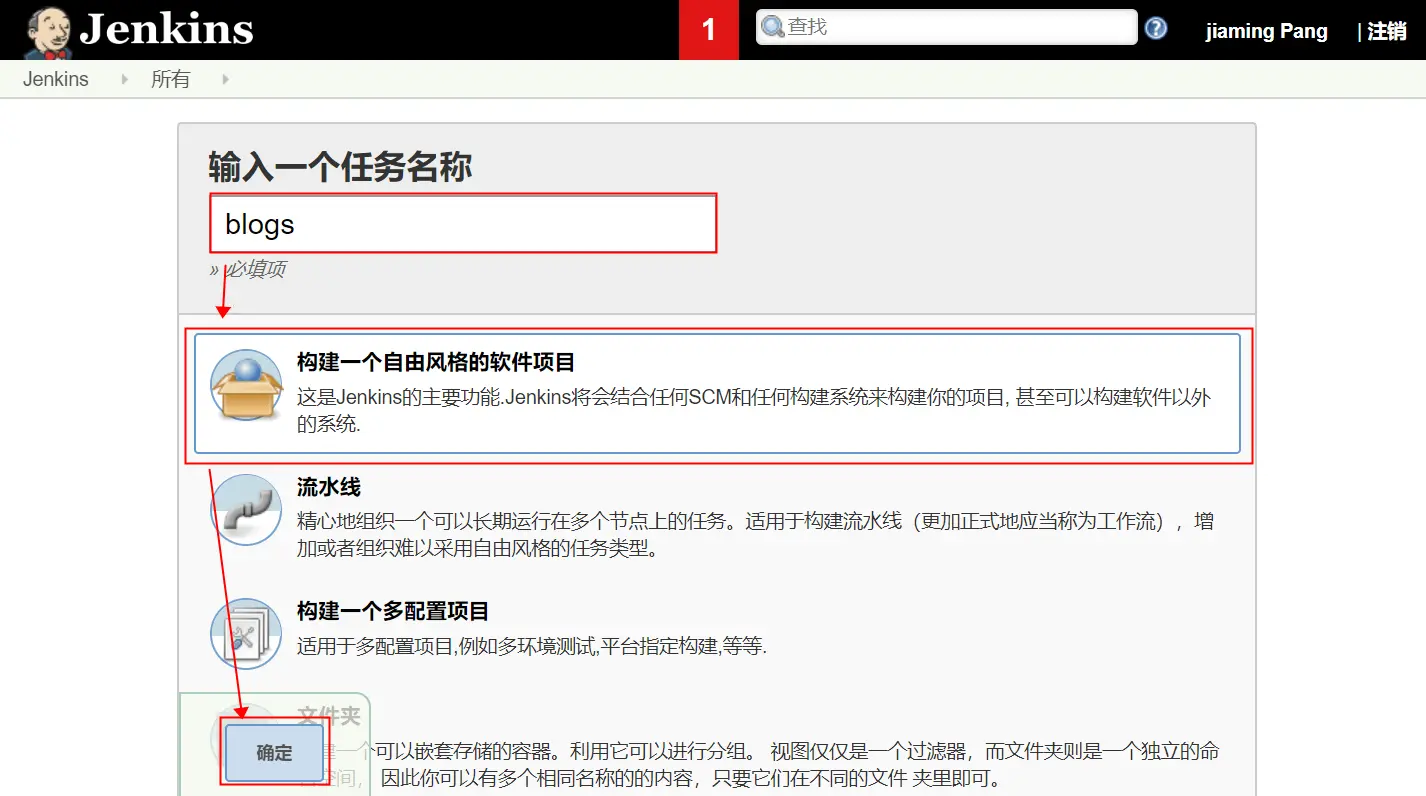This screenshot has height=796, width=1426.
Task: Click pipeline description starting 精心地组织一个
Action: tap(755, 535)
